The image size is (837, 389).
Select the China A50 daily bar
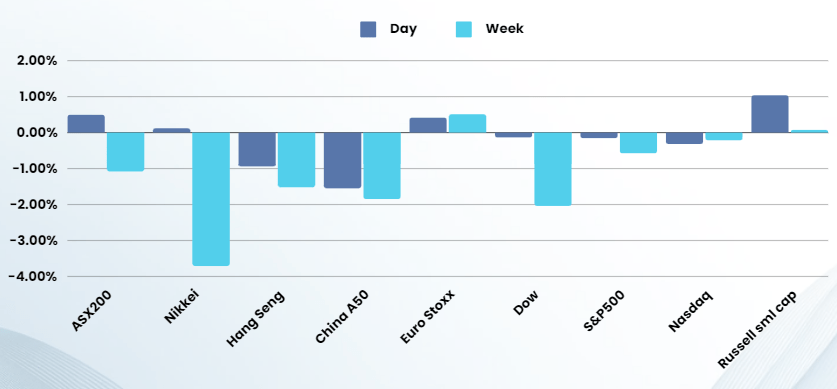(x=342, y=160)
